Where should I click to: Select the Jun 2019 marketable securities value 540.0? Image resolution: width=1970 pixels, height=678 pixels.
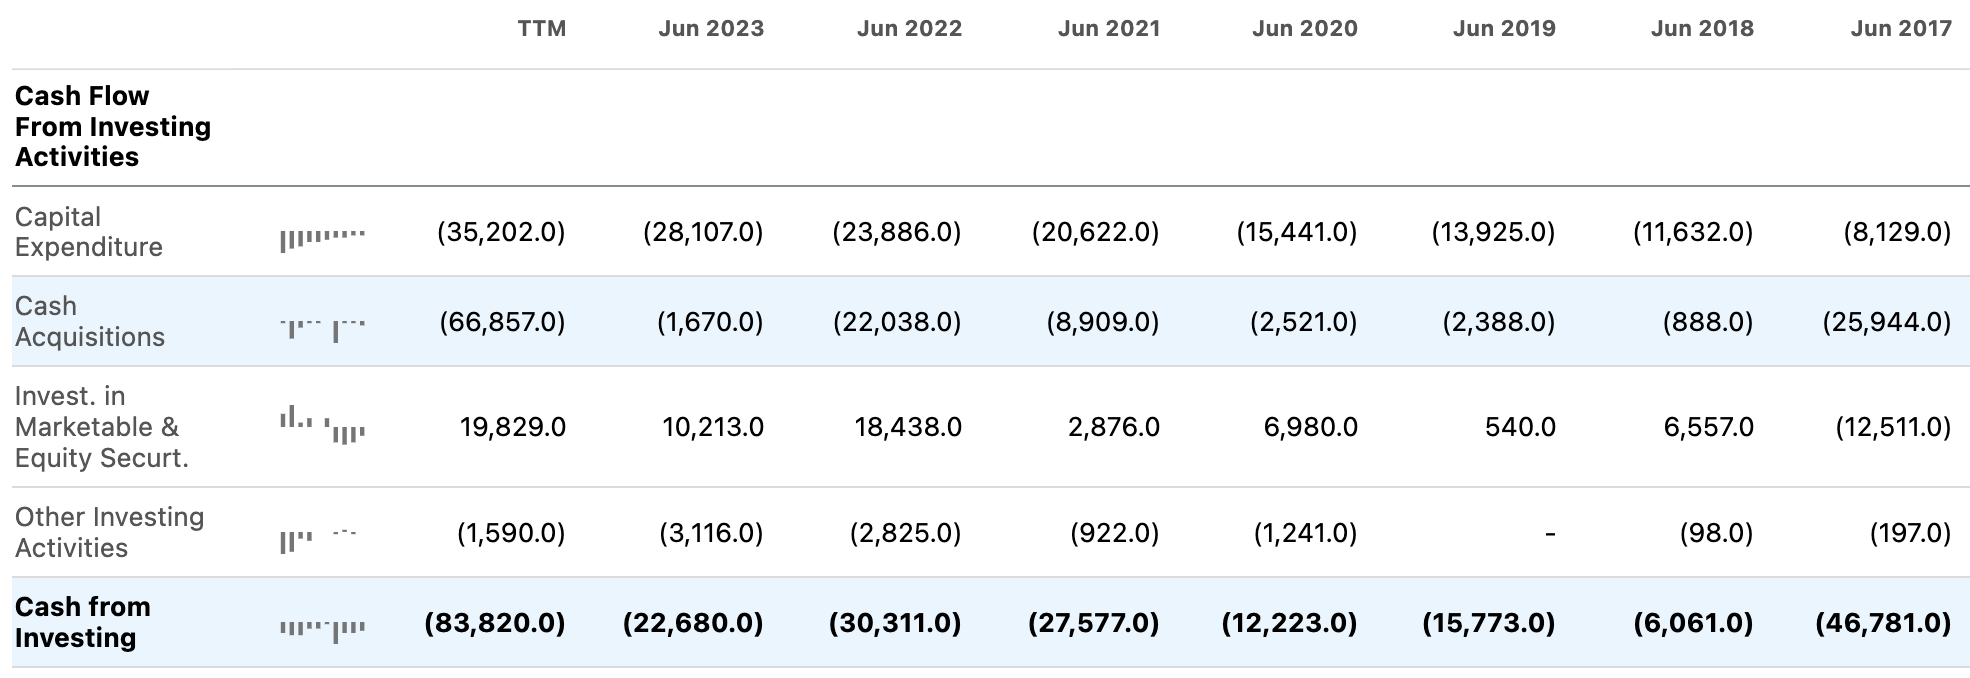pyautogui.click(x=1520, y=427)
